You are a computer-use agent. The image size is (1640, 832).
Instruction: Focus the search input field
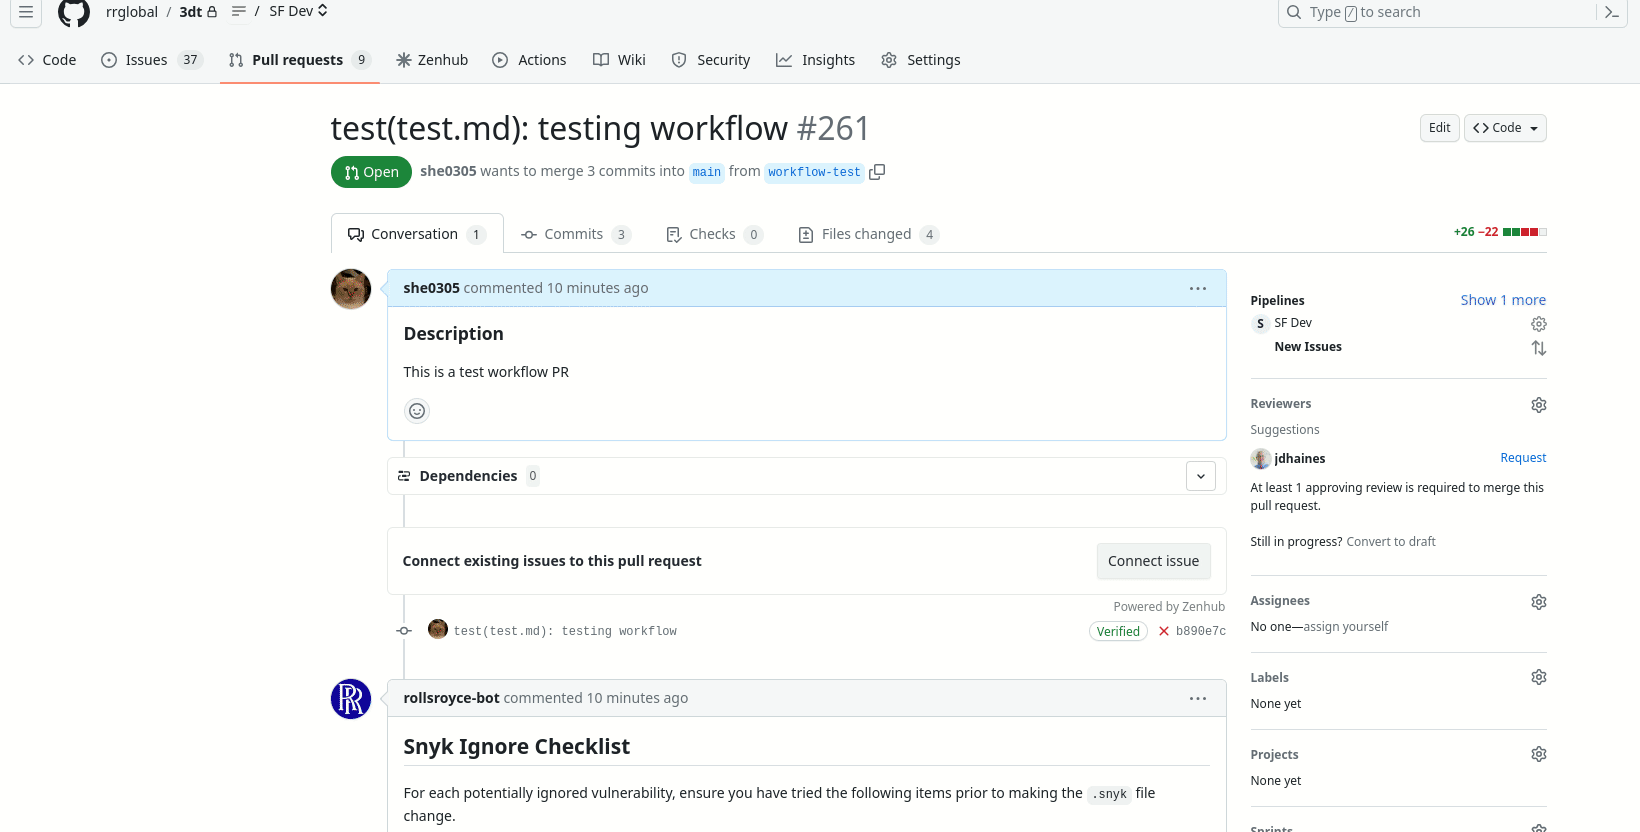(1437, 12)
